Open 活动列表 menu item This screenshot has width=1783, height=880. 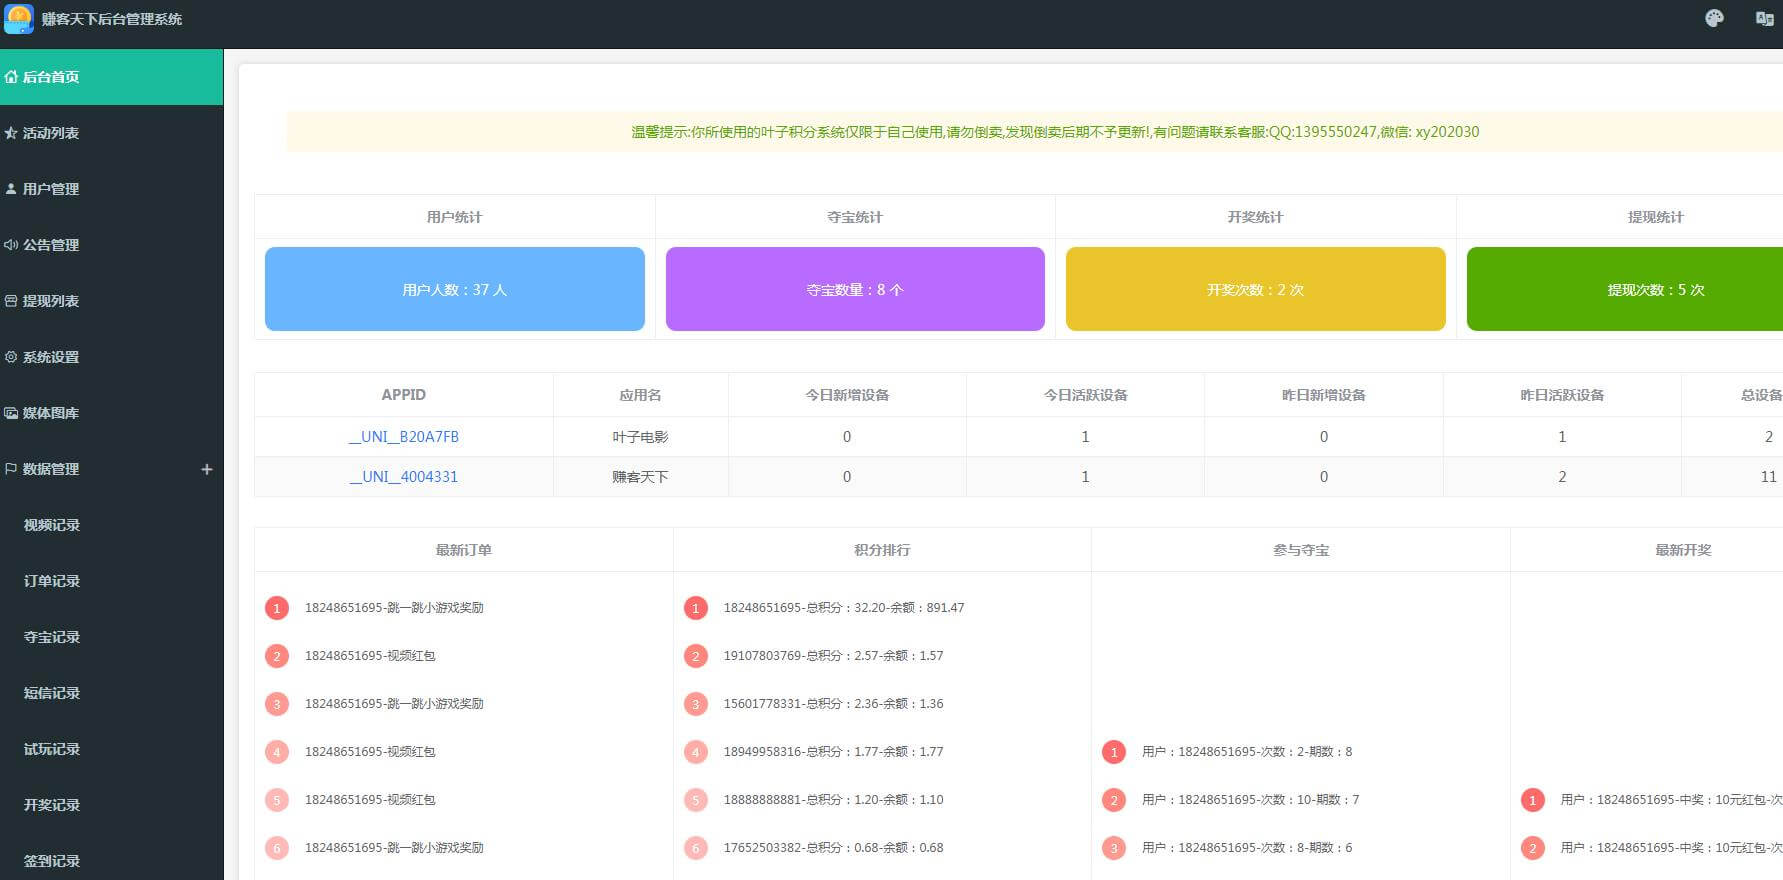(111, 133)
